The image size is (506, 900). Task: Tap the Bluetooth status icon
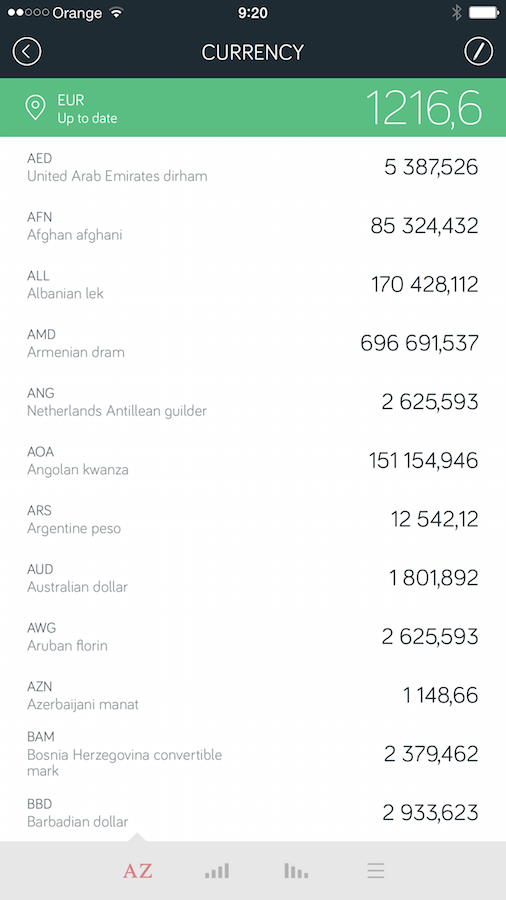[457, 13]
